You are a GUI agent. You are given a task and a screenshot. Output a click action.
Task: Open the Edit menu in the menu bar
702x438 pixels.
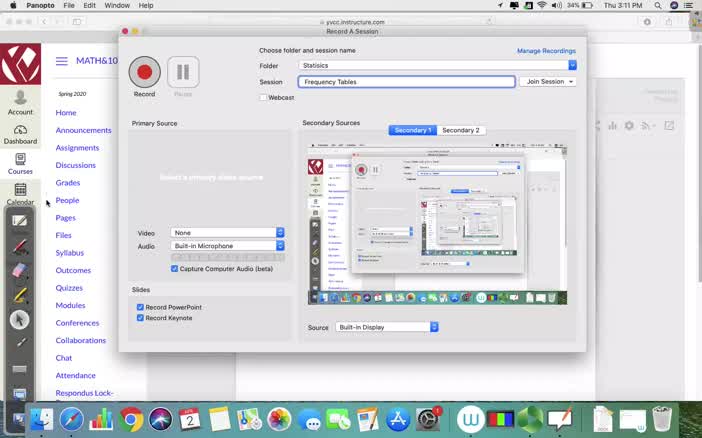tap(90, 5)
